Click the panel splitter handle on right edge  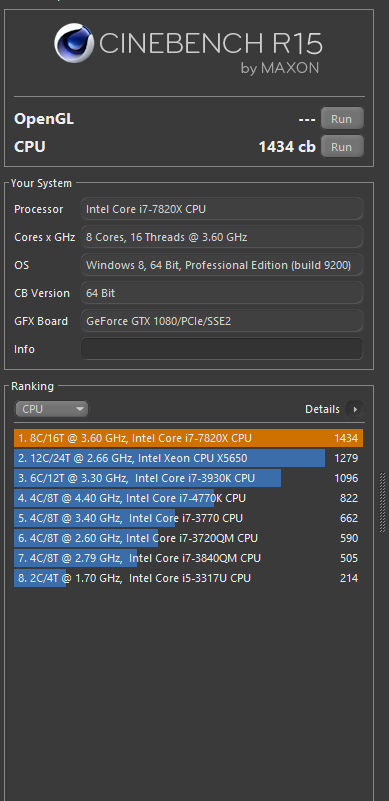pos(382,503)
